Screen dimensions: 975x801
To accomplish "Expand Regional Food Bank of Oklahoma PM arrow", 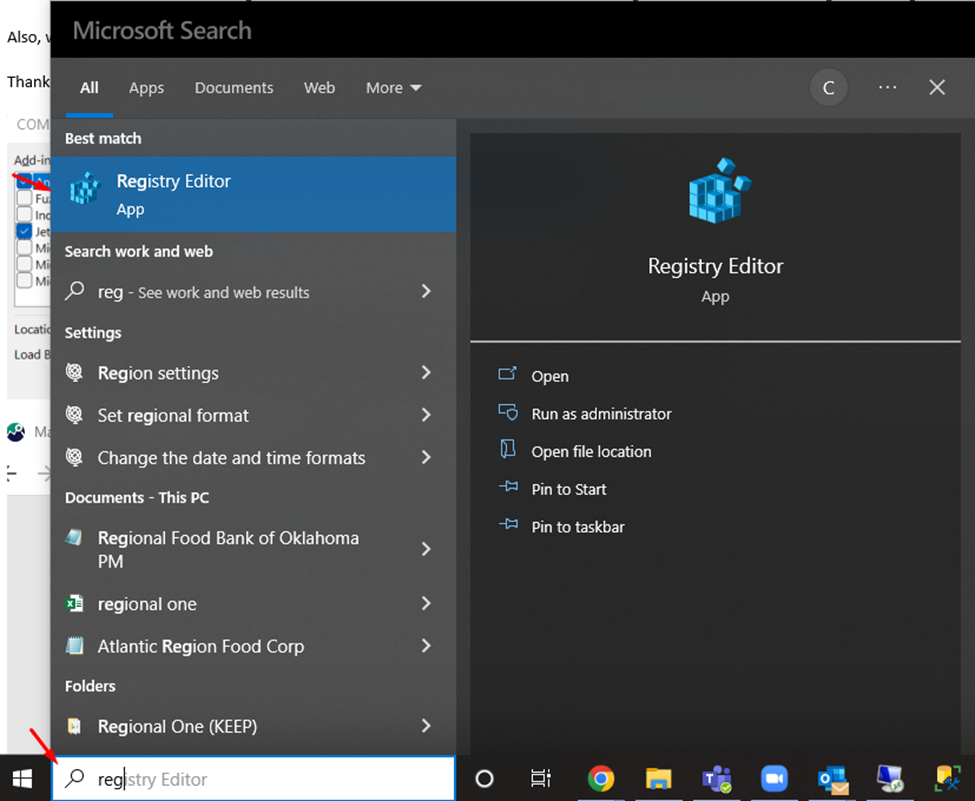I will point(426,549).
